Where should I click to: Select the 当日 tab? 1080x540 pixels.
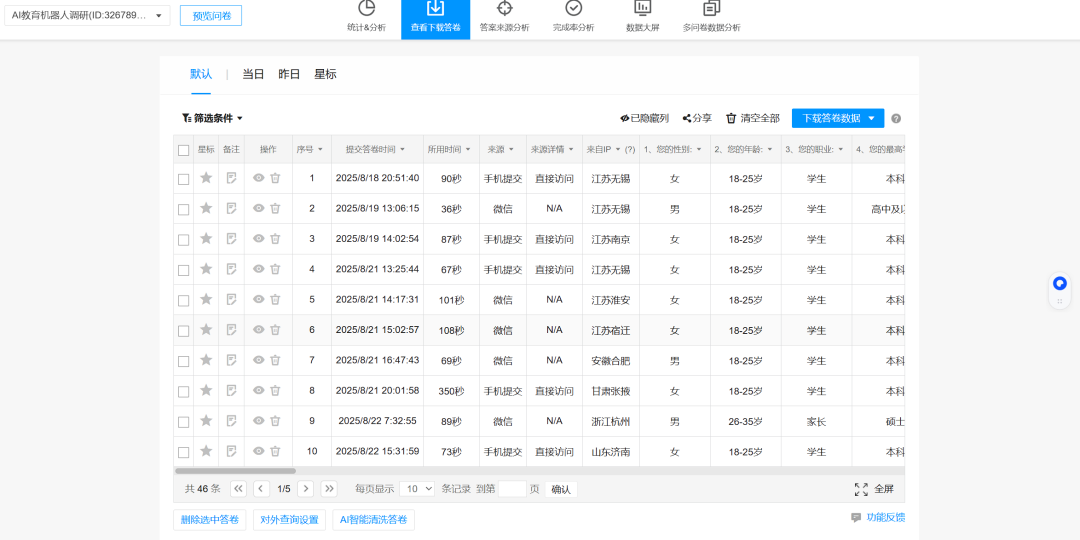coord(253,74)
